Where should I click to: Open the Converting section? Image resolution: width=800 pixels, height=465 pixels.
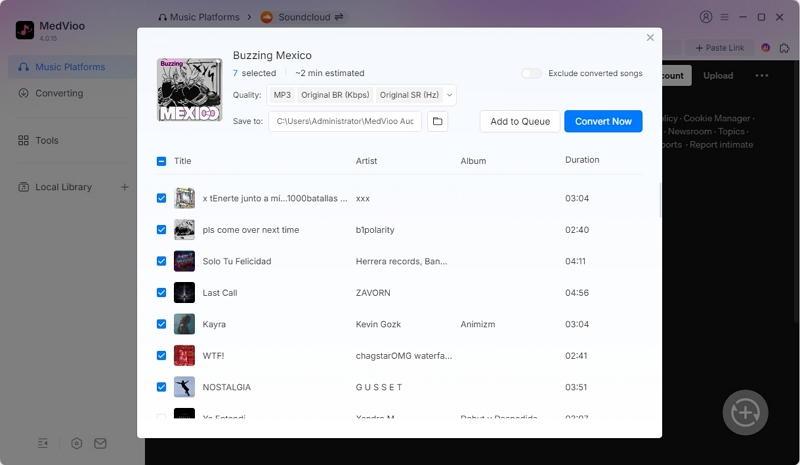pyautogui.click(x=59, y=93)
